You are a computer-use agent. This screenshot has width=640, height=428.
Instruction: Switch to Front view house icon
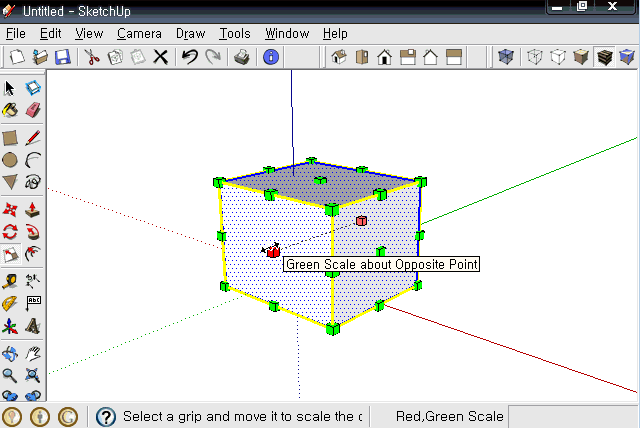click(384, 57)
